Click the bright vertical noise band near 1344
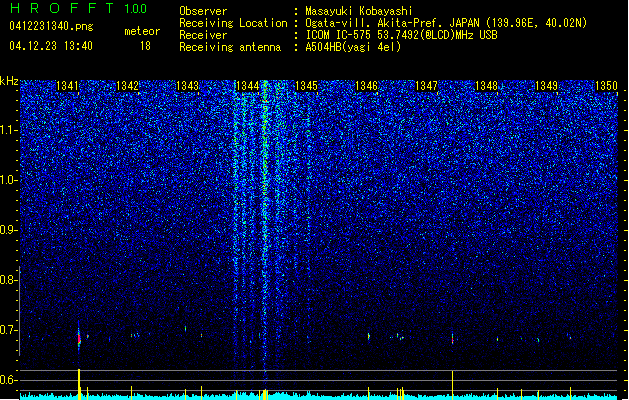The height and width of the screenshot is (400, 629). pos(264,225)
